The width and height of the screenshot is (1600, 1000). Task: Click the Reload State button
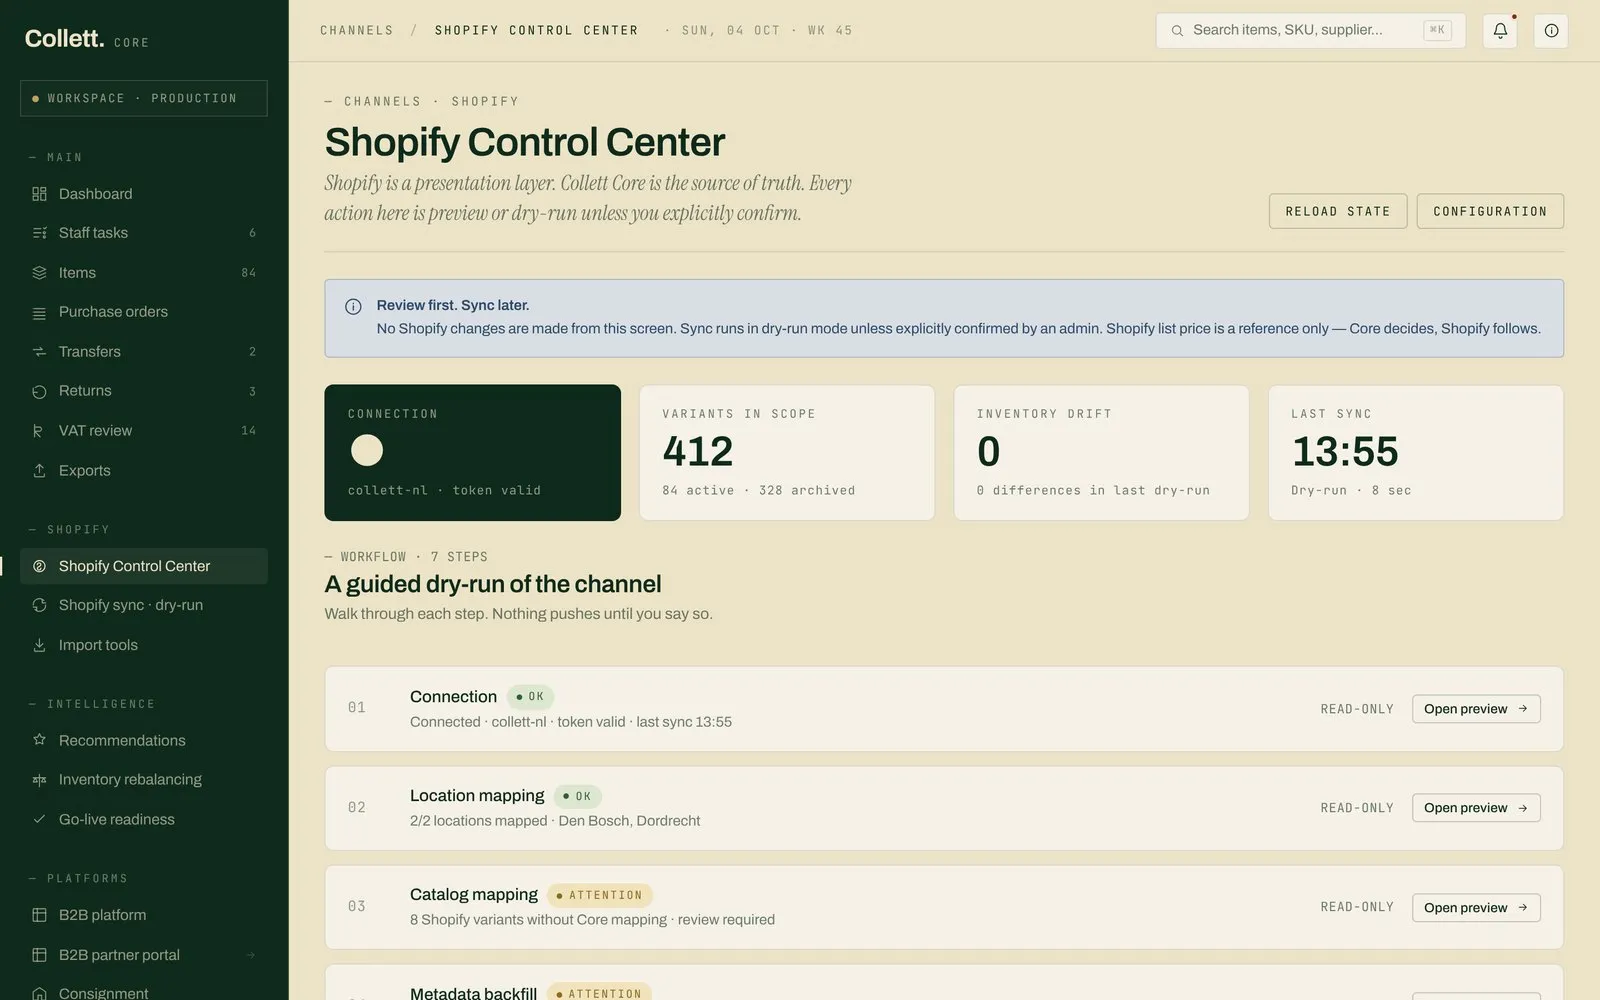1338,211
